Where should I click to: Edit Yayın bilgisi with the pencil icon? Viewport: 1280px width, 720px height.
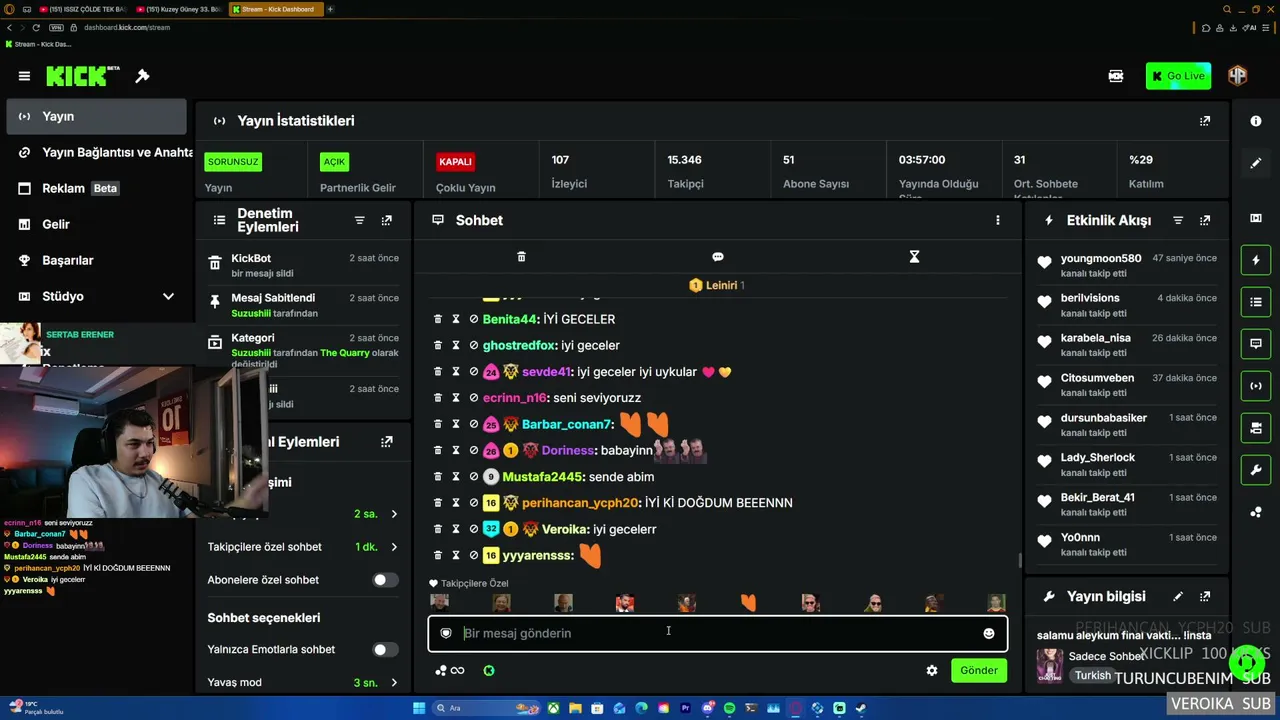(x=1178, y=597)
